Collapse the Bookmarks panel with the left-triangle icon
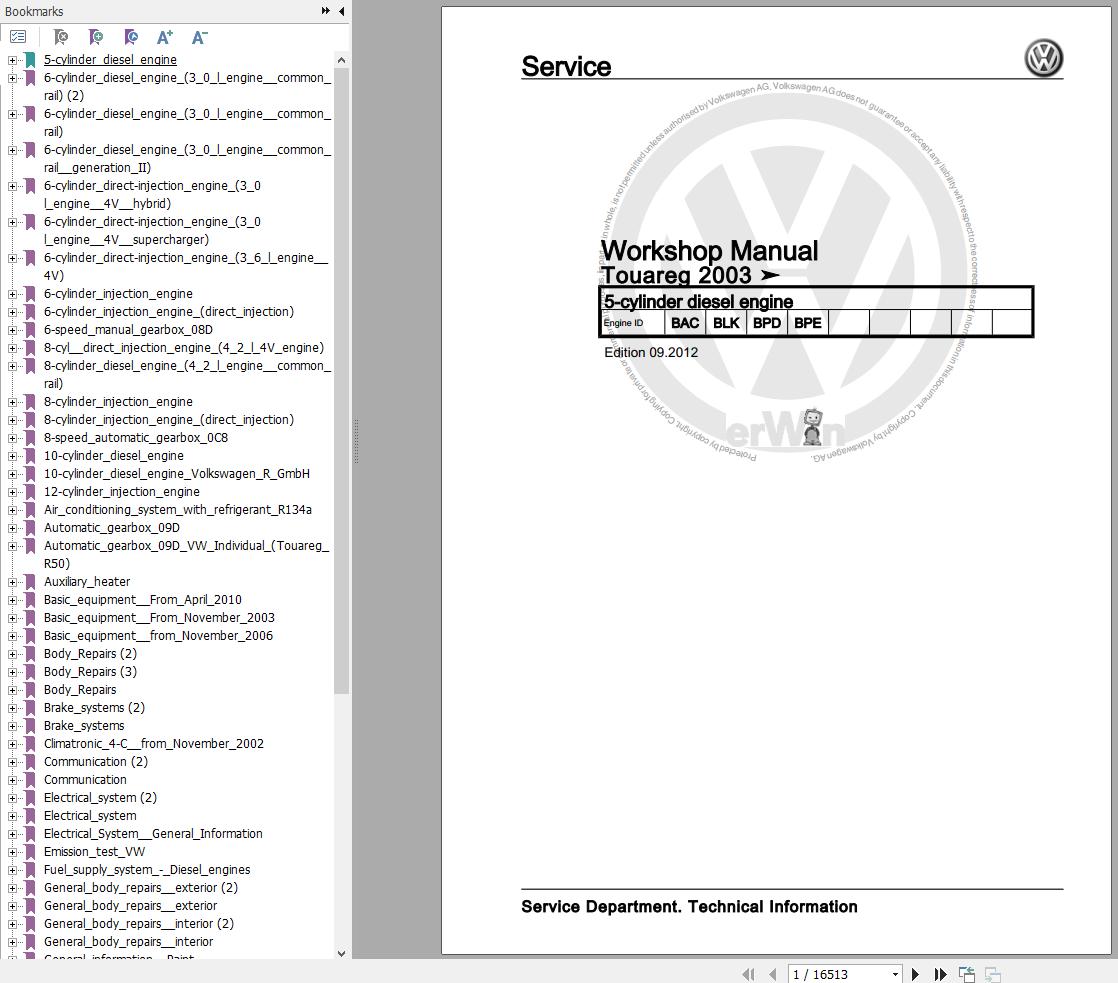The width and height of the screenshot is (1118, 983). point(342,11)
